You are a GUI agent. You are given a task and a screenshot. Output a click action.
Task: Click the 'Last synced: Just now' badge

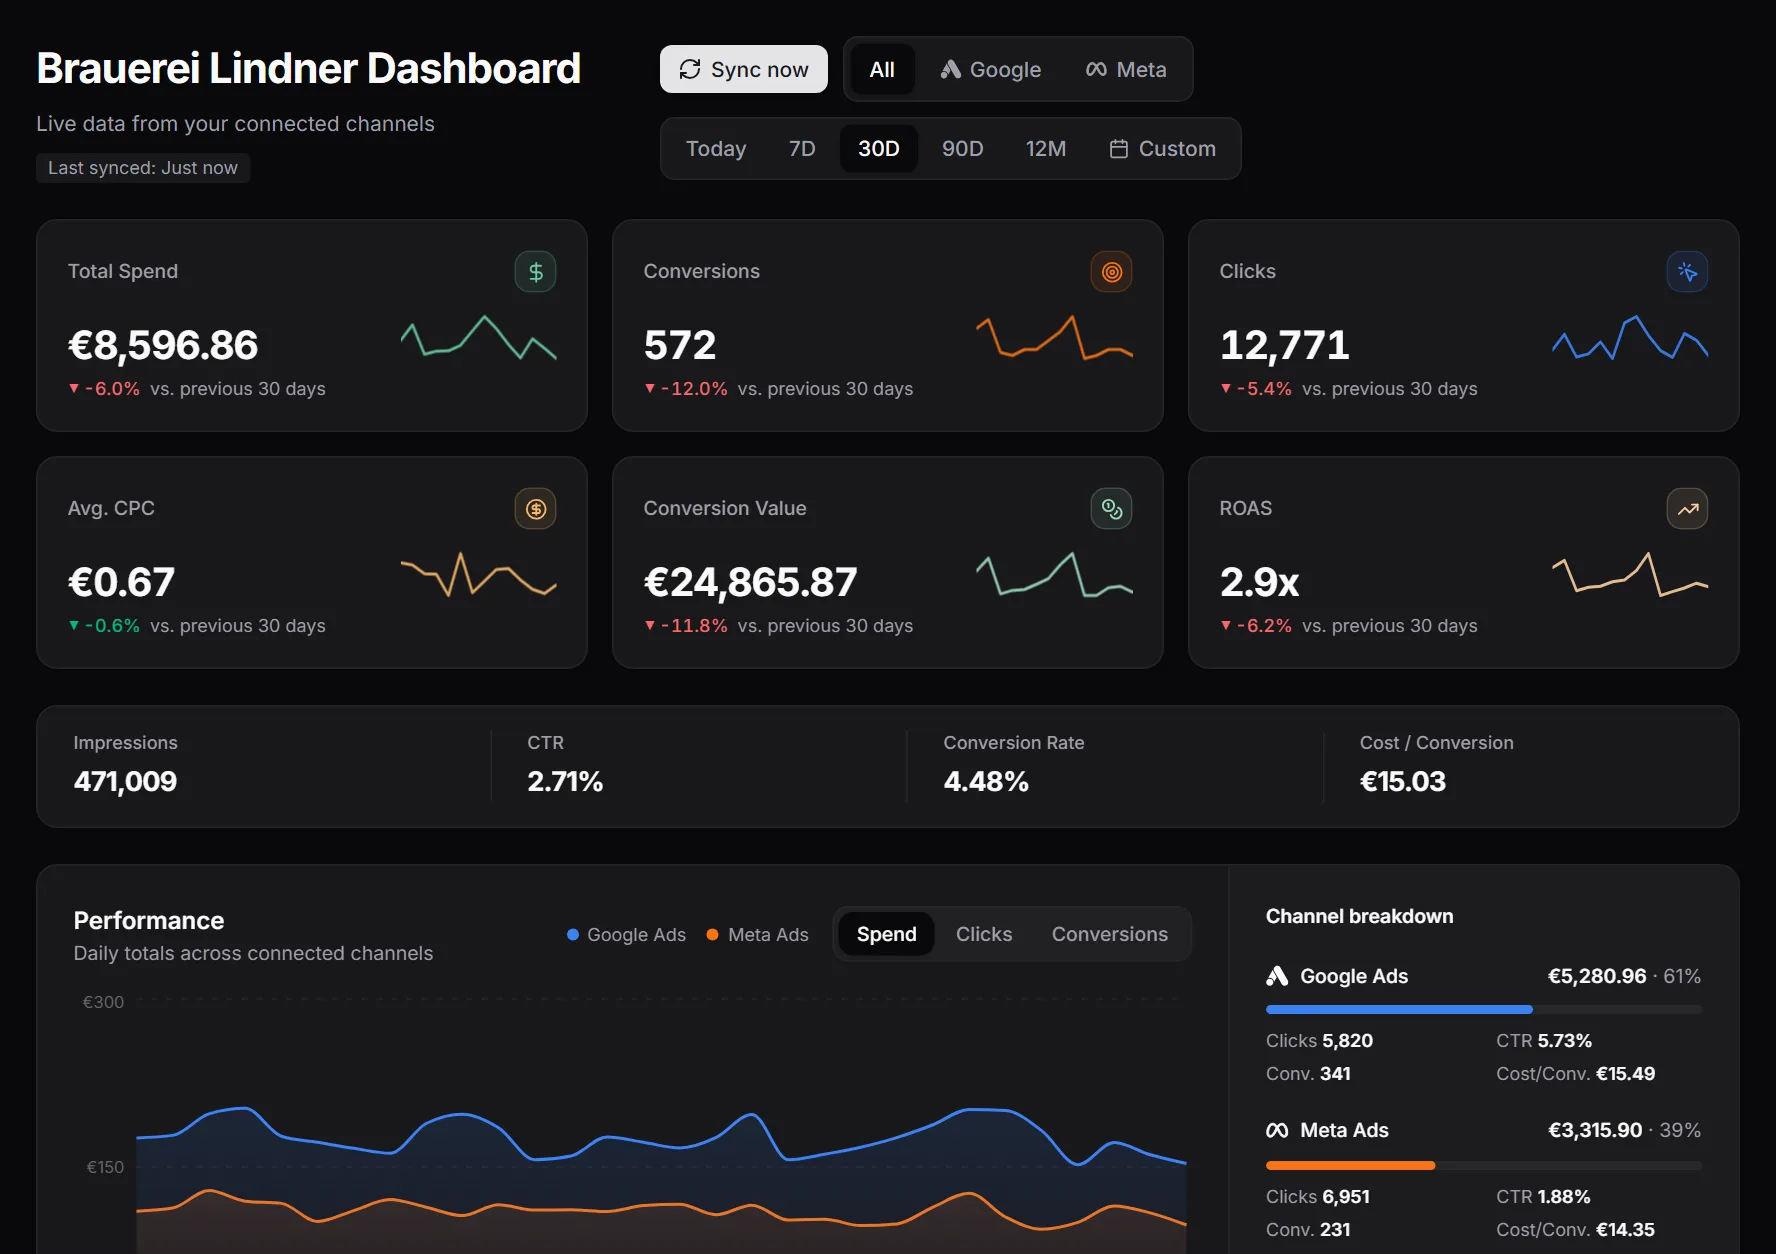click(143, 168)
